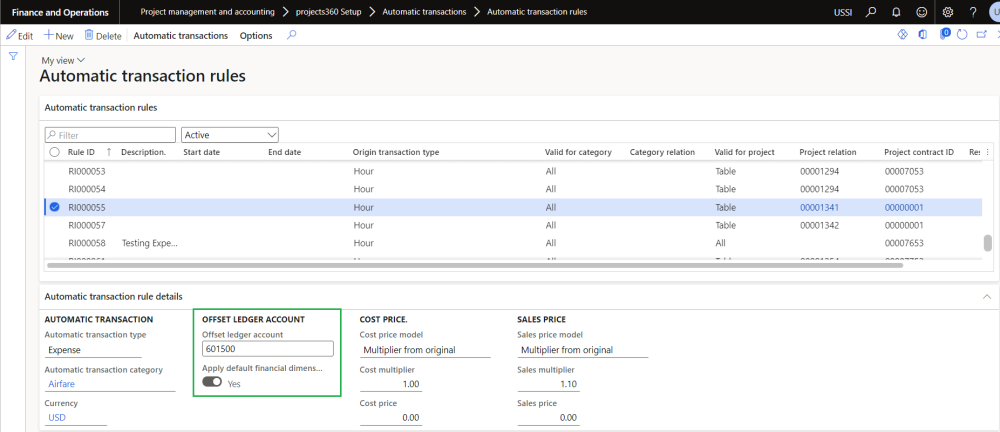Screen dimensions: 1000x432
Task: Click the New button
Action: point(59,35)
